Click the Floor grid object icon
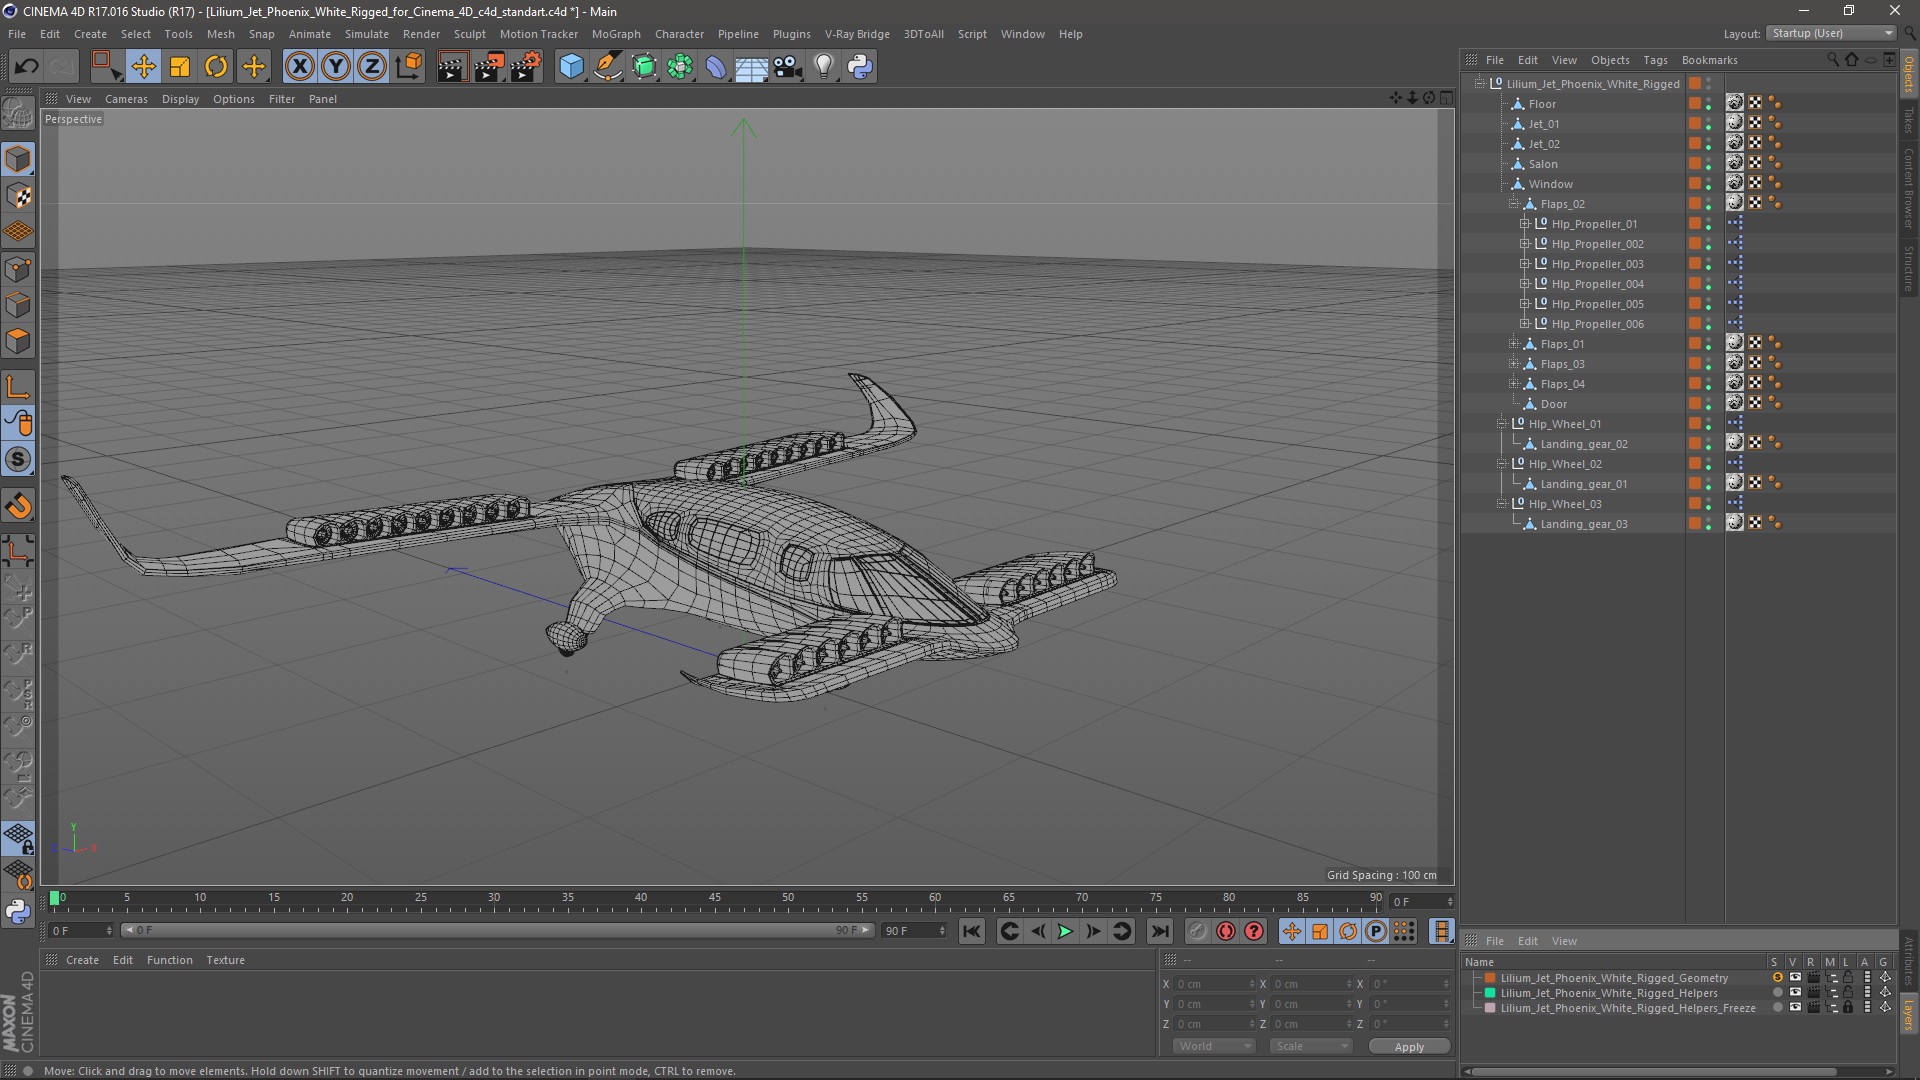Screen dimensions: 1920x1080 point(751,67)
